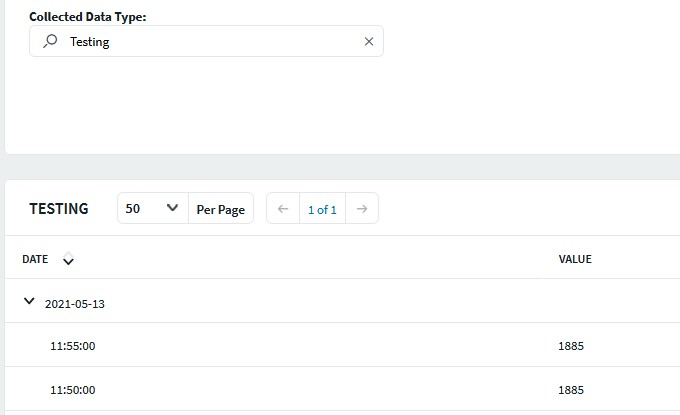Click value 1885 in the 11:55:00 row
680x415 pixels.
(x=571, y=346)
